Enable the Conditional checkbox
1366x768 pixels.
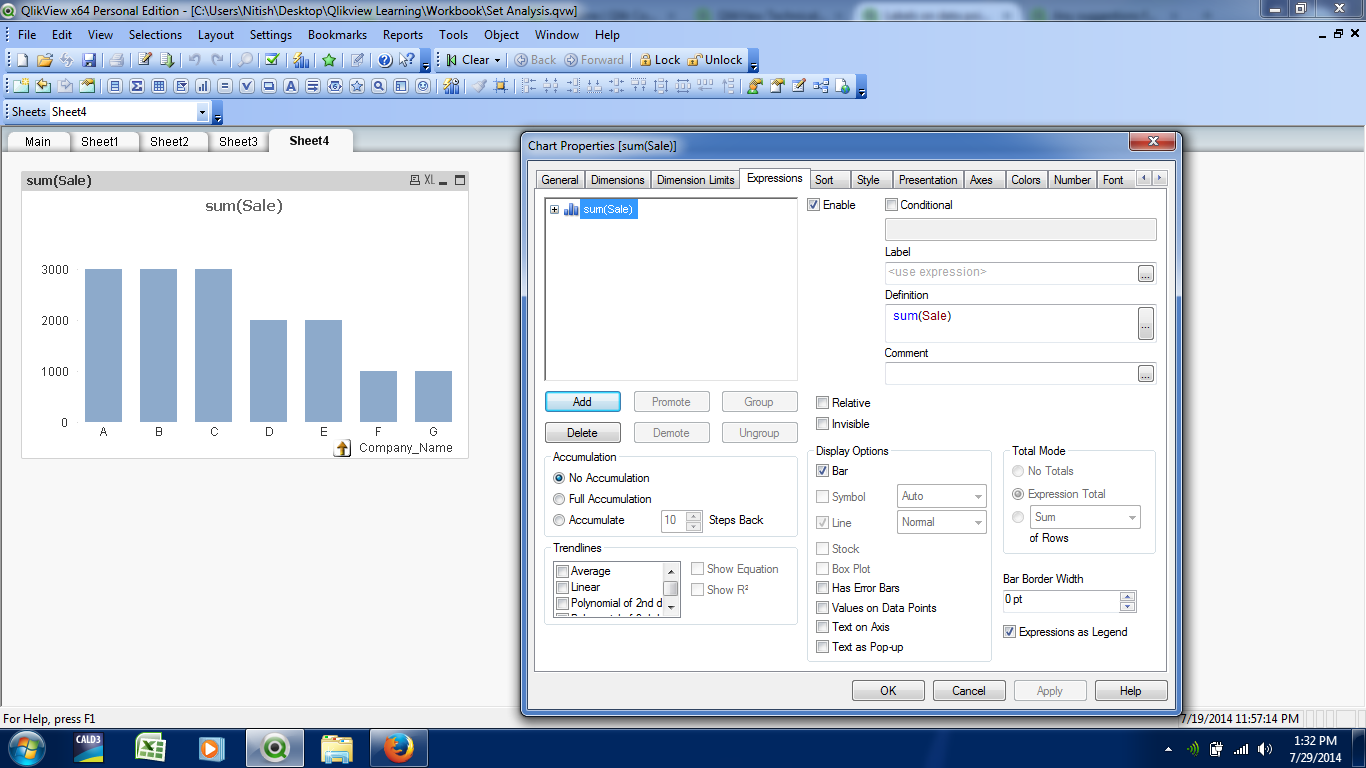(890, 205)
